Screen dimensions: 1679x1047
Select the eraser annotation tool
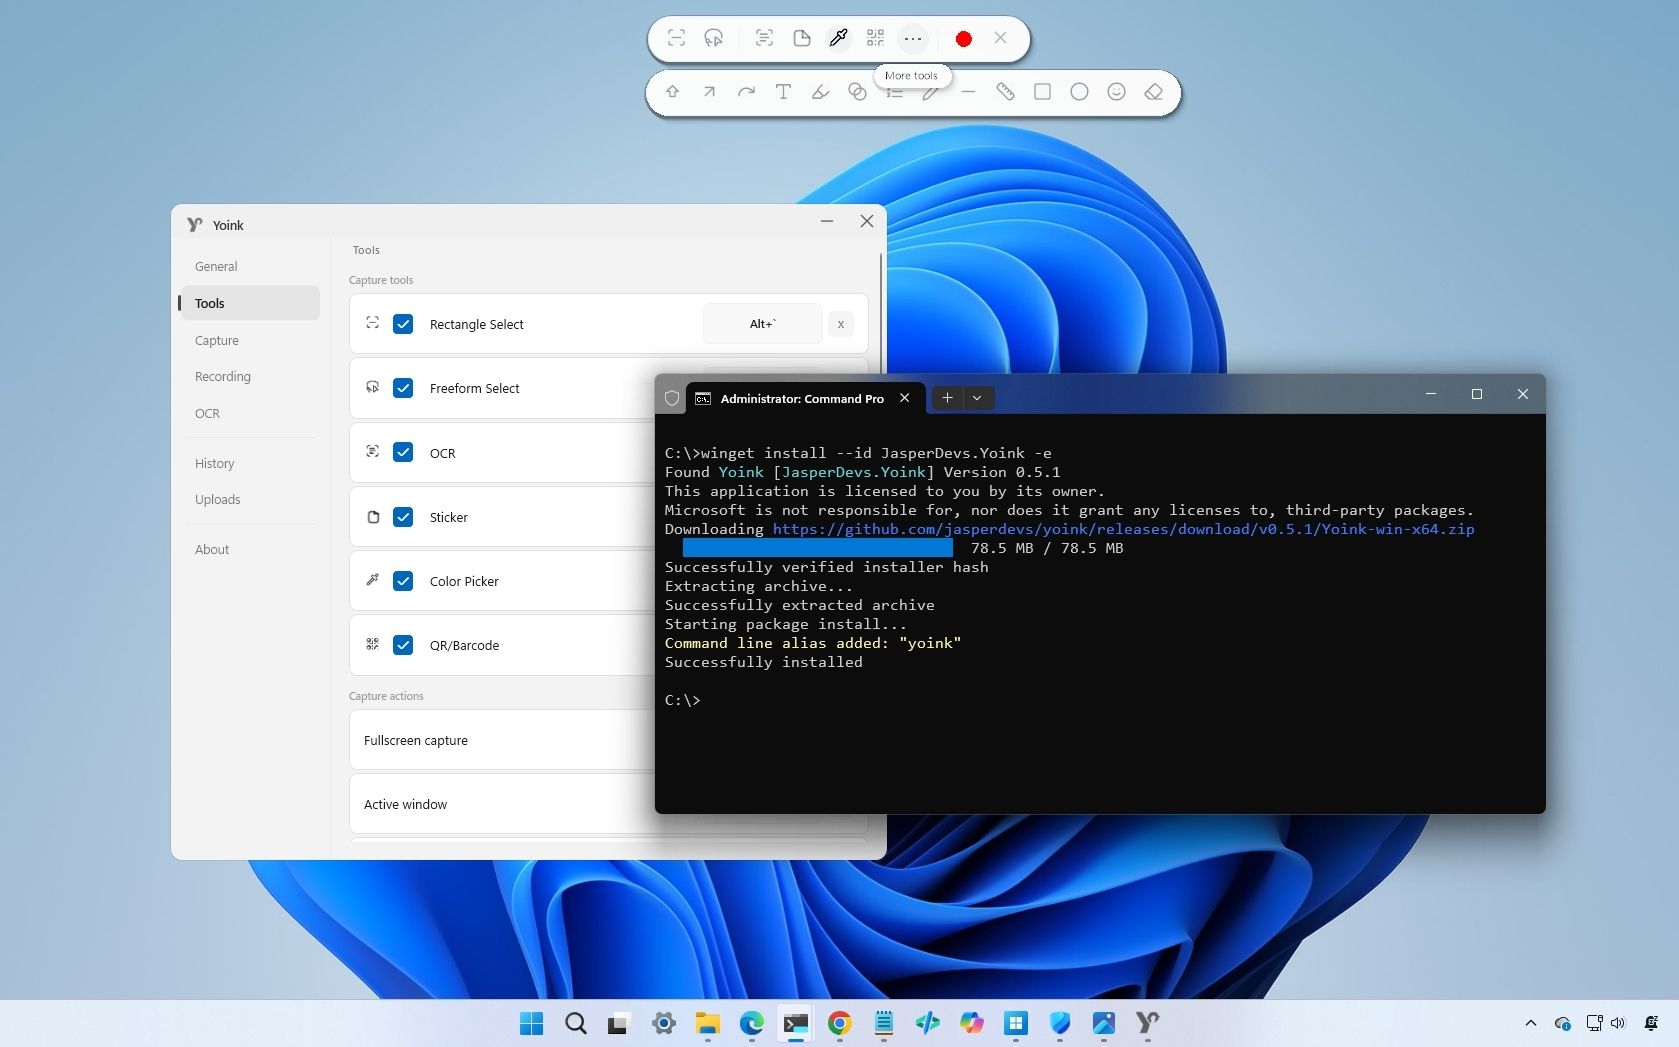tap(1153, 92)
